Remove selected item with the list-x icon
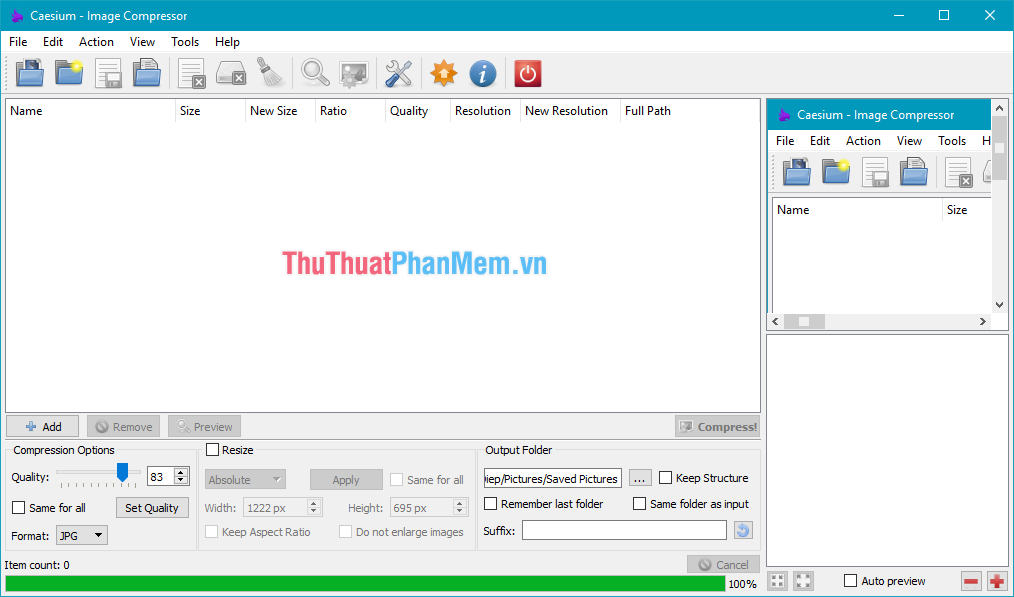This screenshot has height=597, width=1014. coord(190,72)
